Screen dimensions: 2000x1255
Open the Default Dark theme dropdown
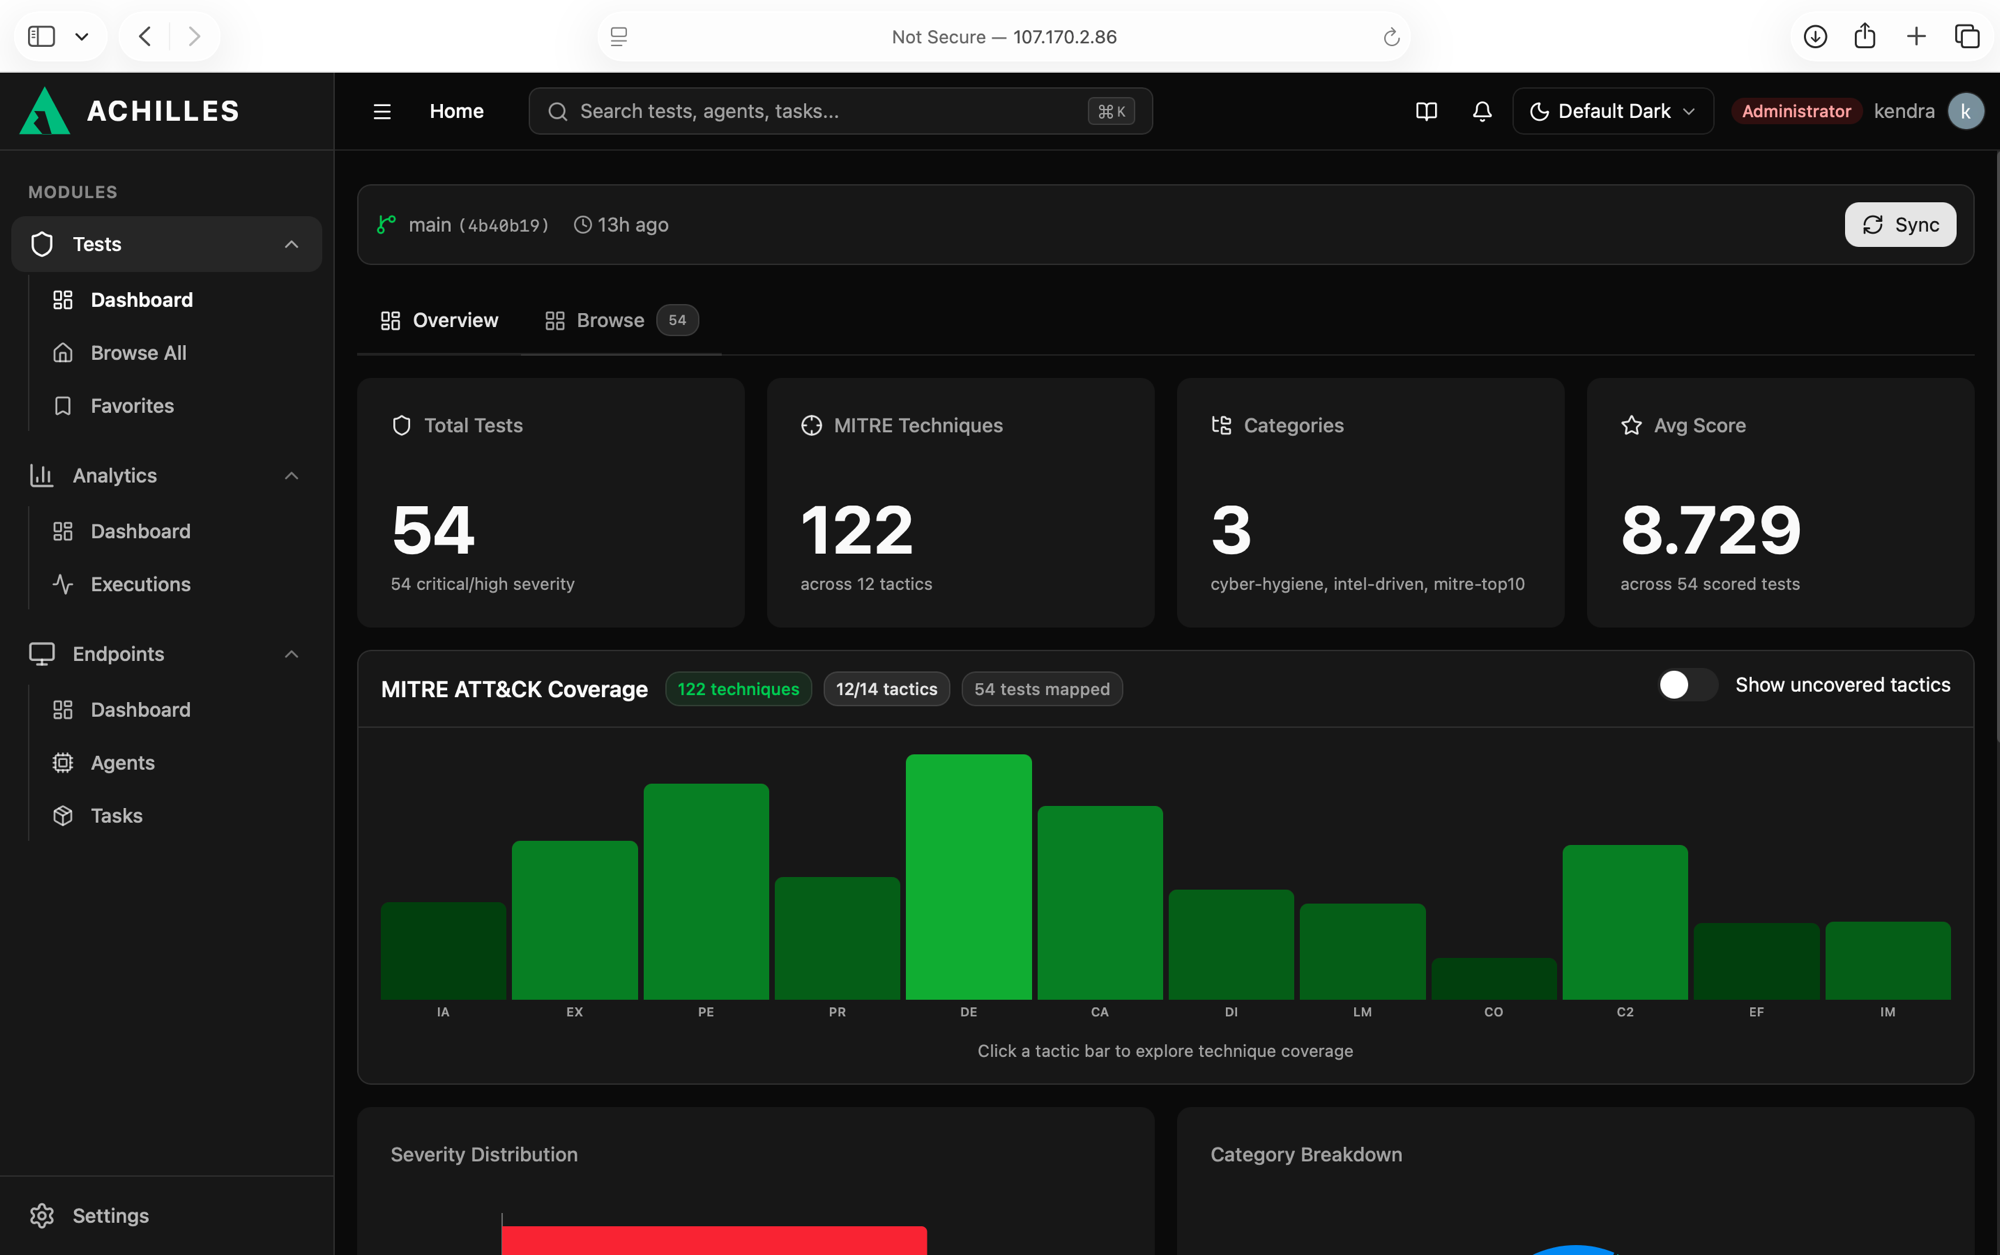click(x=1612, y=111)
